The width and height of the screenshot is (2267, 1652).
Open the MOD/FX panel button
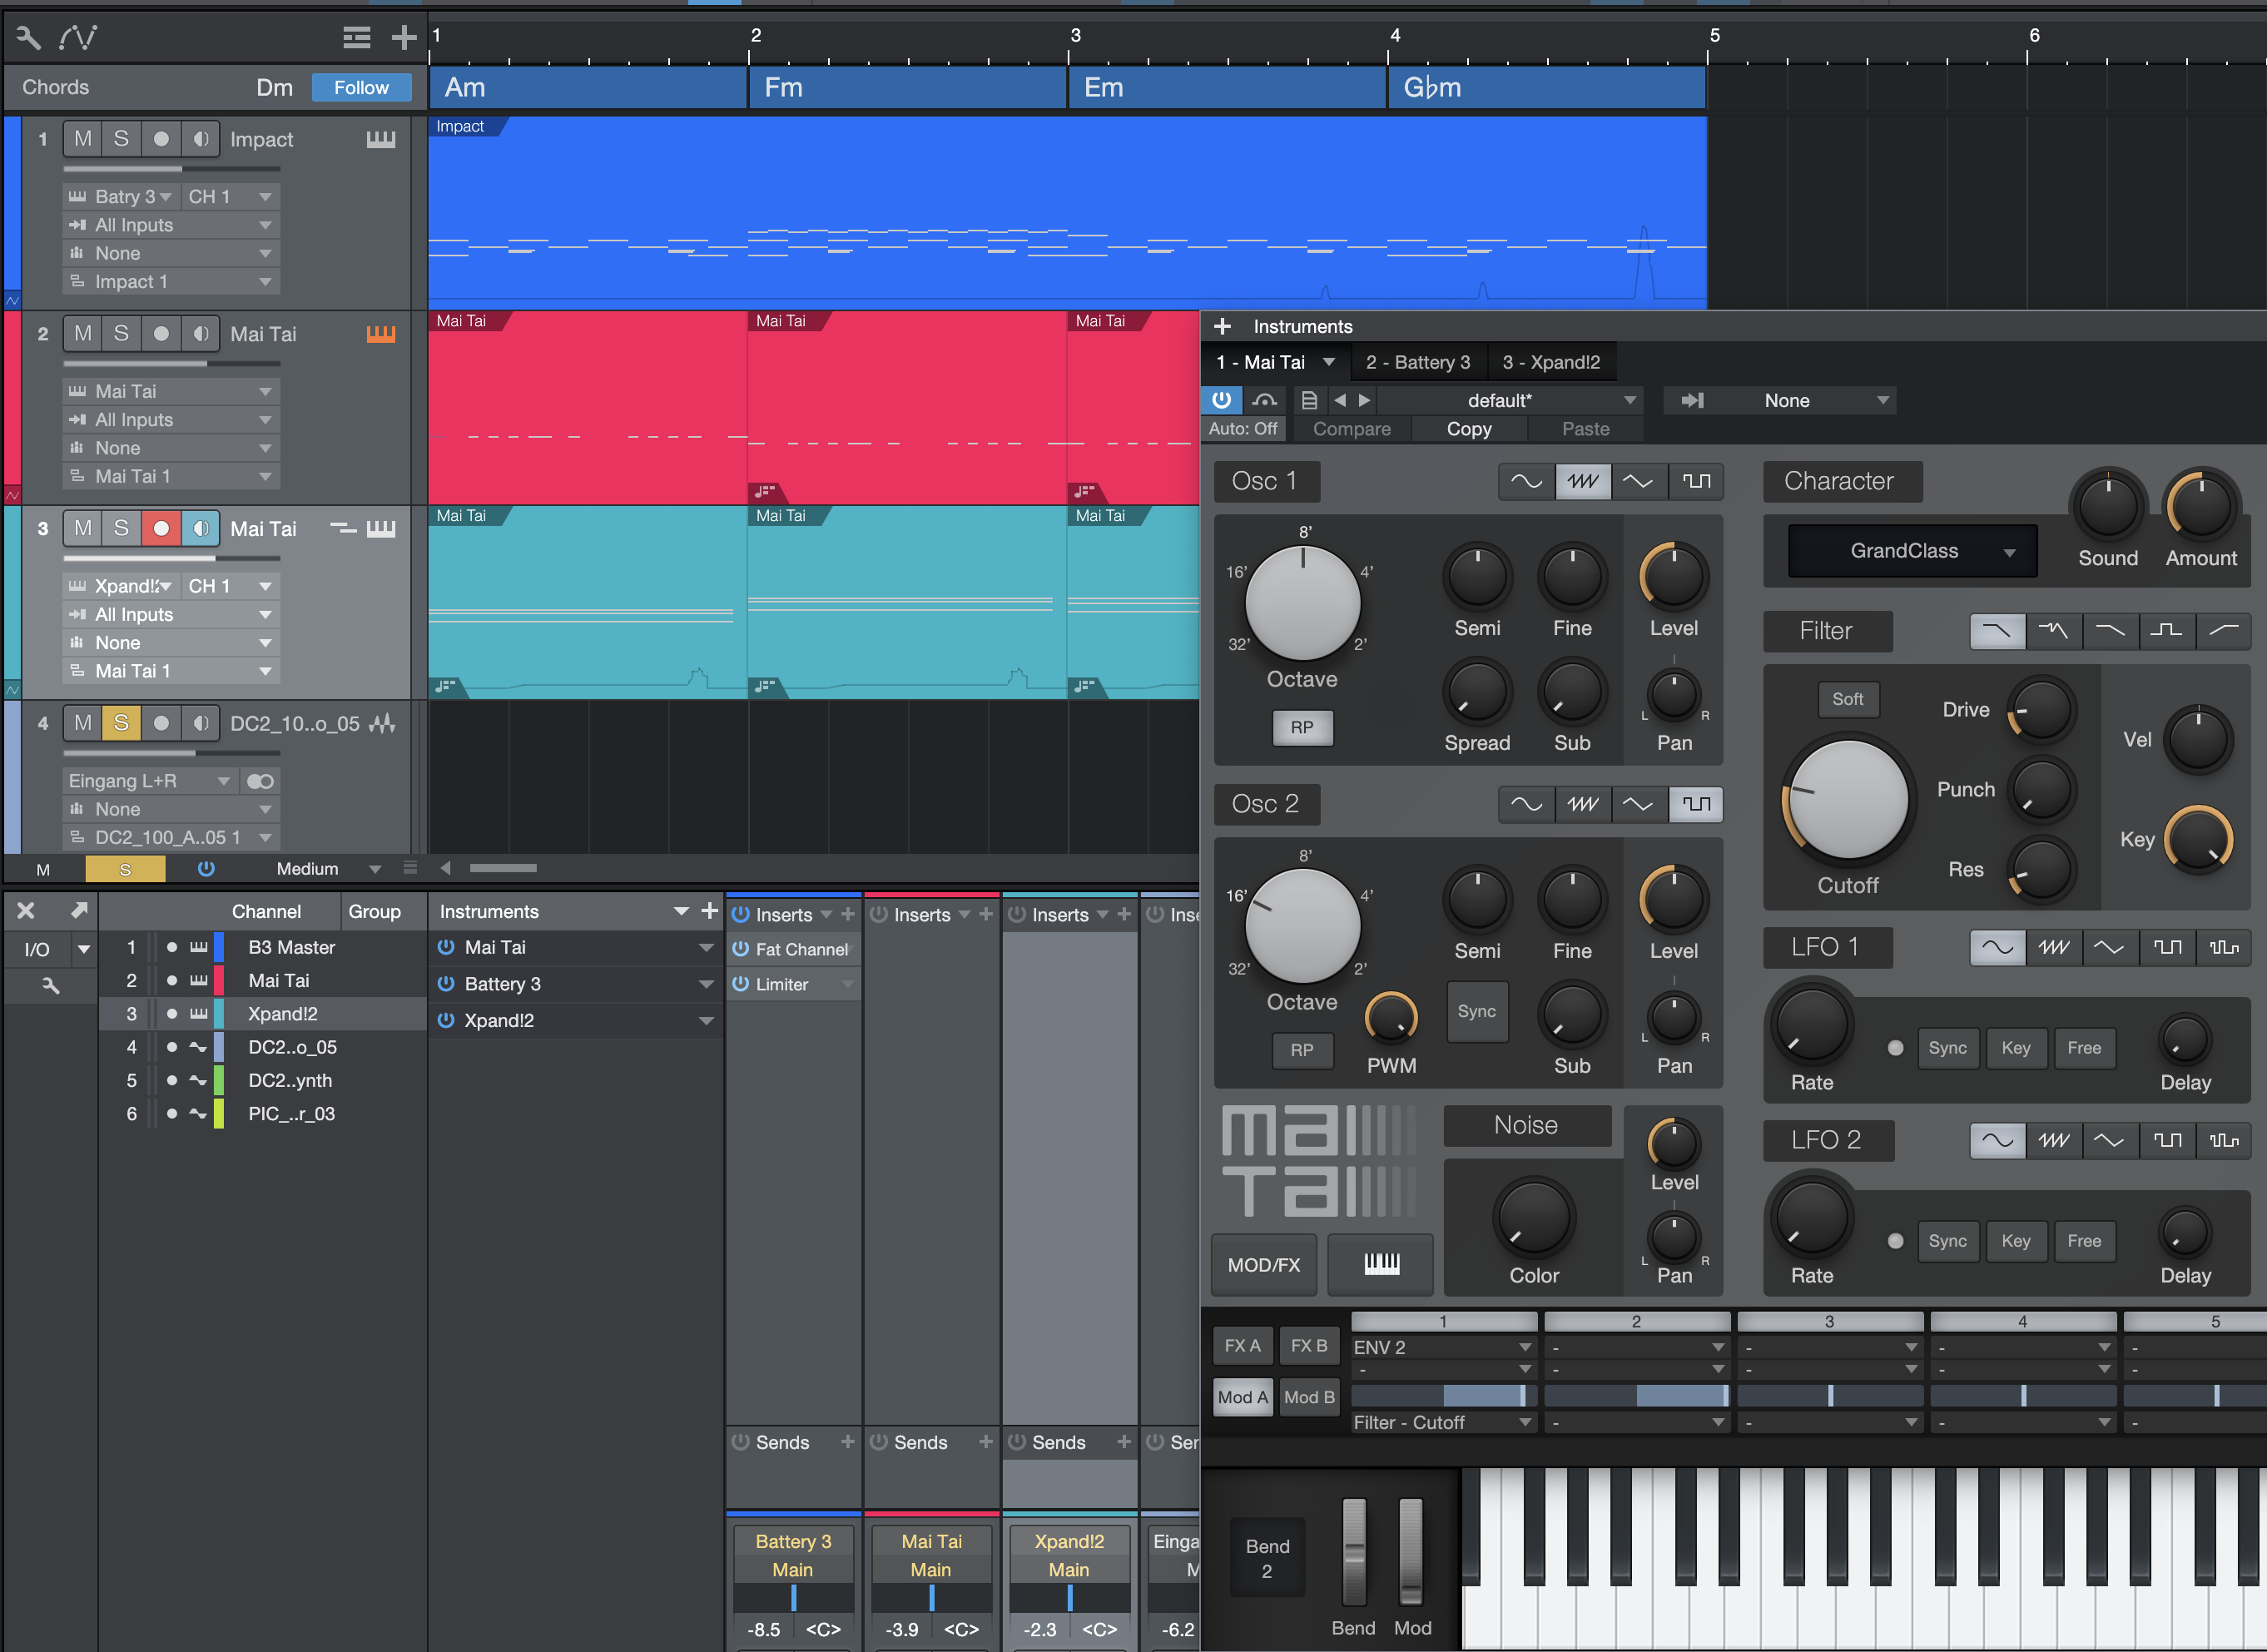point(1263,1264)
